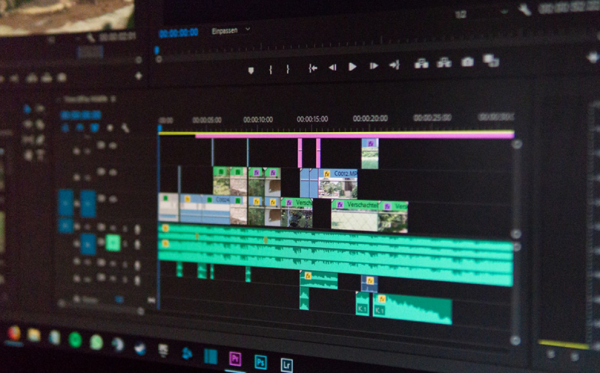Click the Lift button icon
This screenshot has width=600, height=373.
coord(421,63)
